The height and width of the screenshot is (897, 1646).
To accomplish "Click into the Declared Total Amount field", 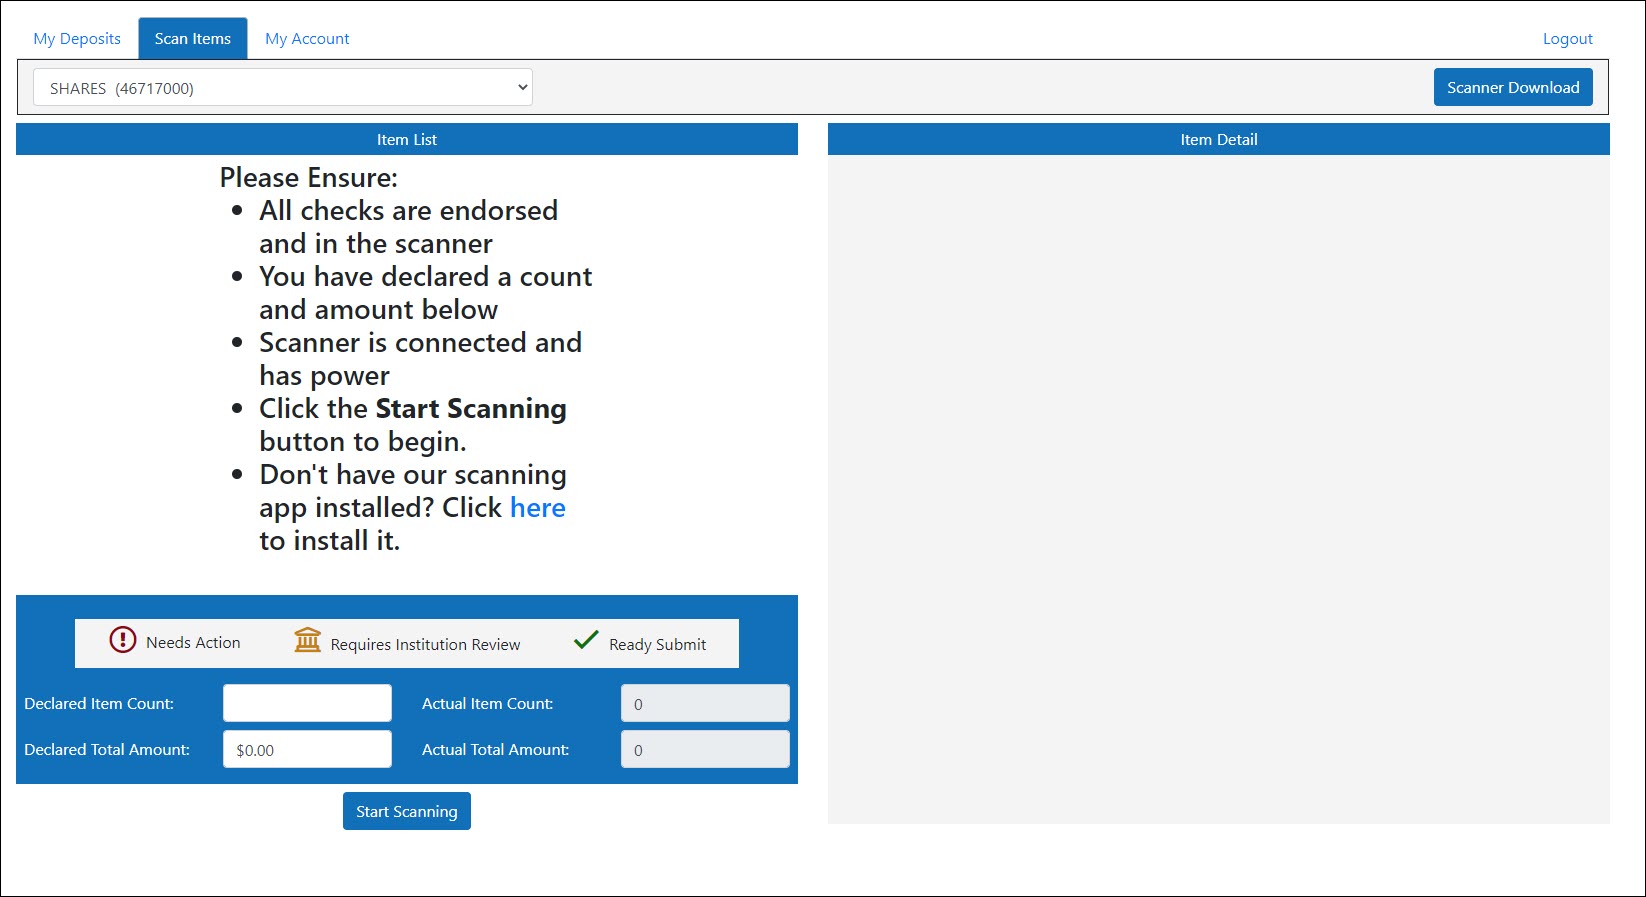I will click(x=307, y=749).
